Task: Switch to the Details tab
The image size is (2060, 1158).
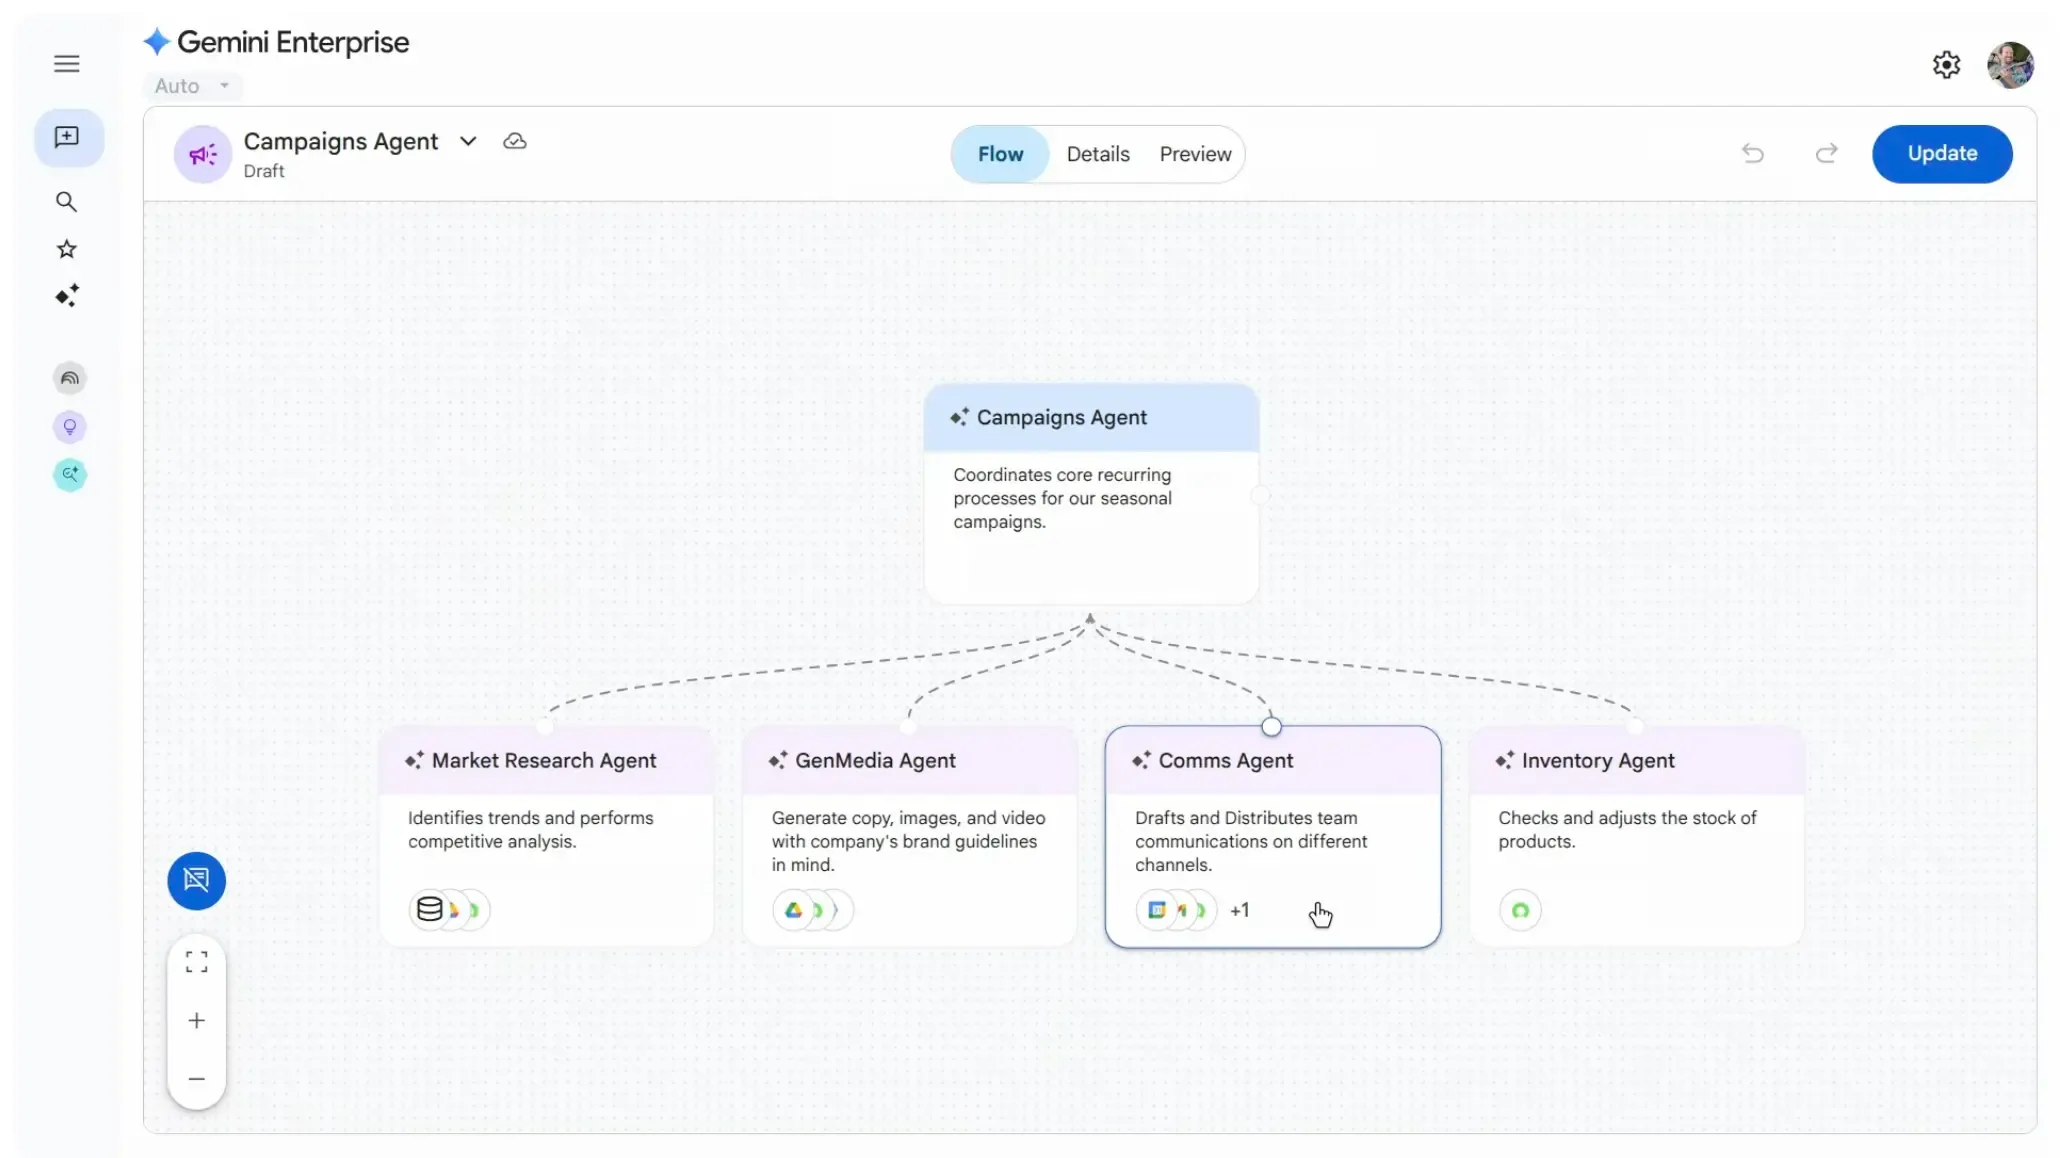Action: click(1097, 154)
